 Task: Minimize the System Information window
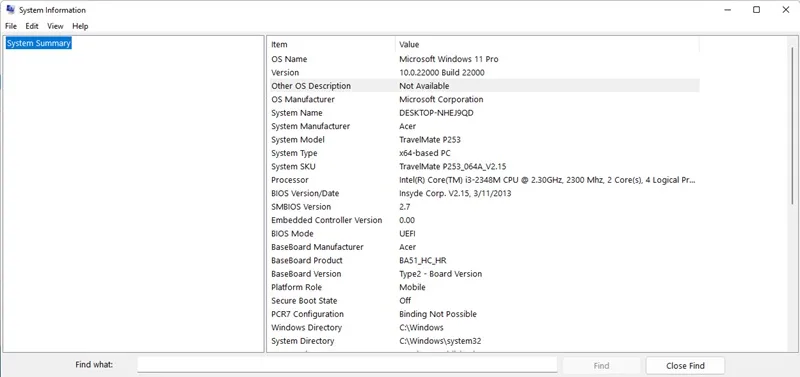click(728, 10)
